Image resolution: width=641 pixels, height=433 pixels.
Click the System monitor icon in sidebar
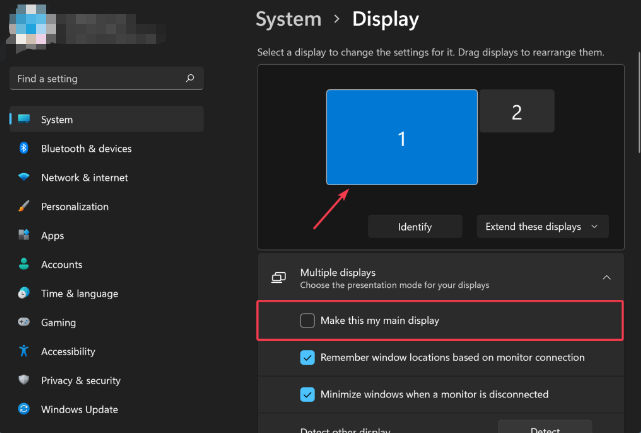pyautogui.click(x=24, y=119)
